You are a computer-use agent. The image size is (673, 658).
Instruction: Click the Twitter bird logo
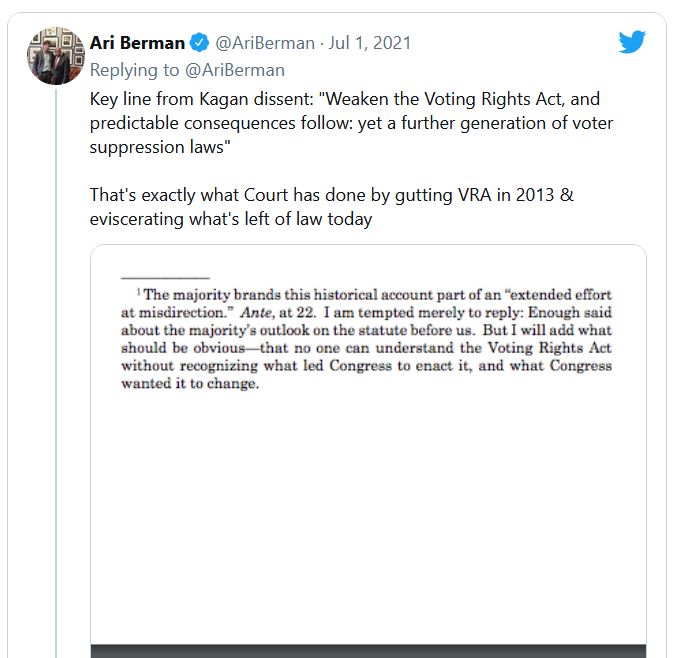point(632,42)
